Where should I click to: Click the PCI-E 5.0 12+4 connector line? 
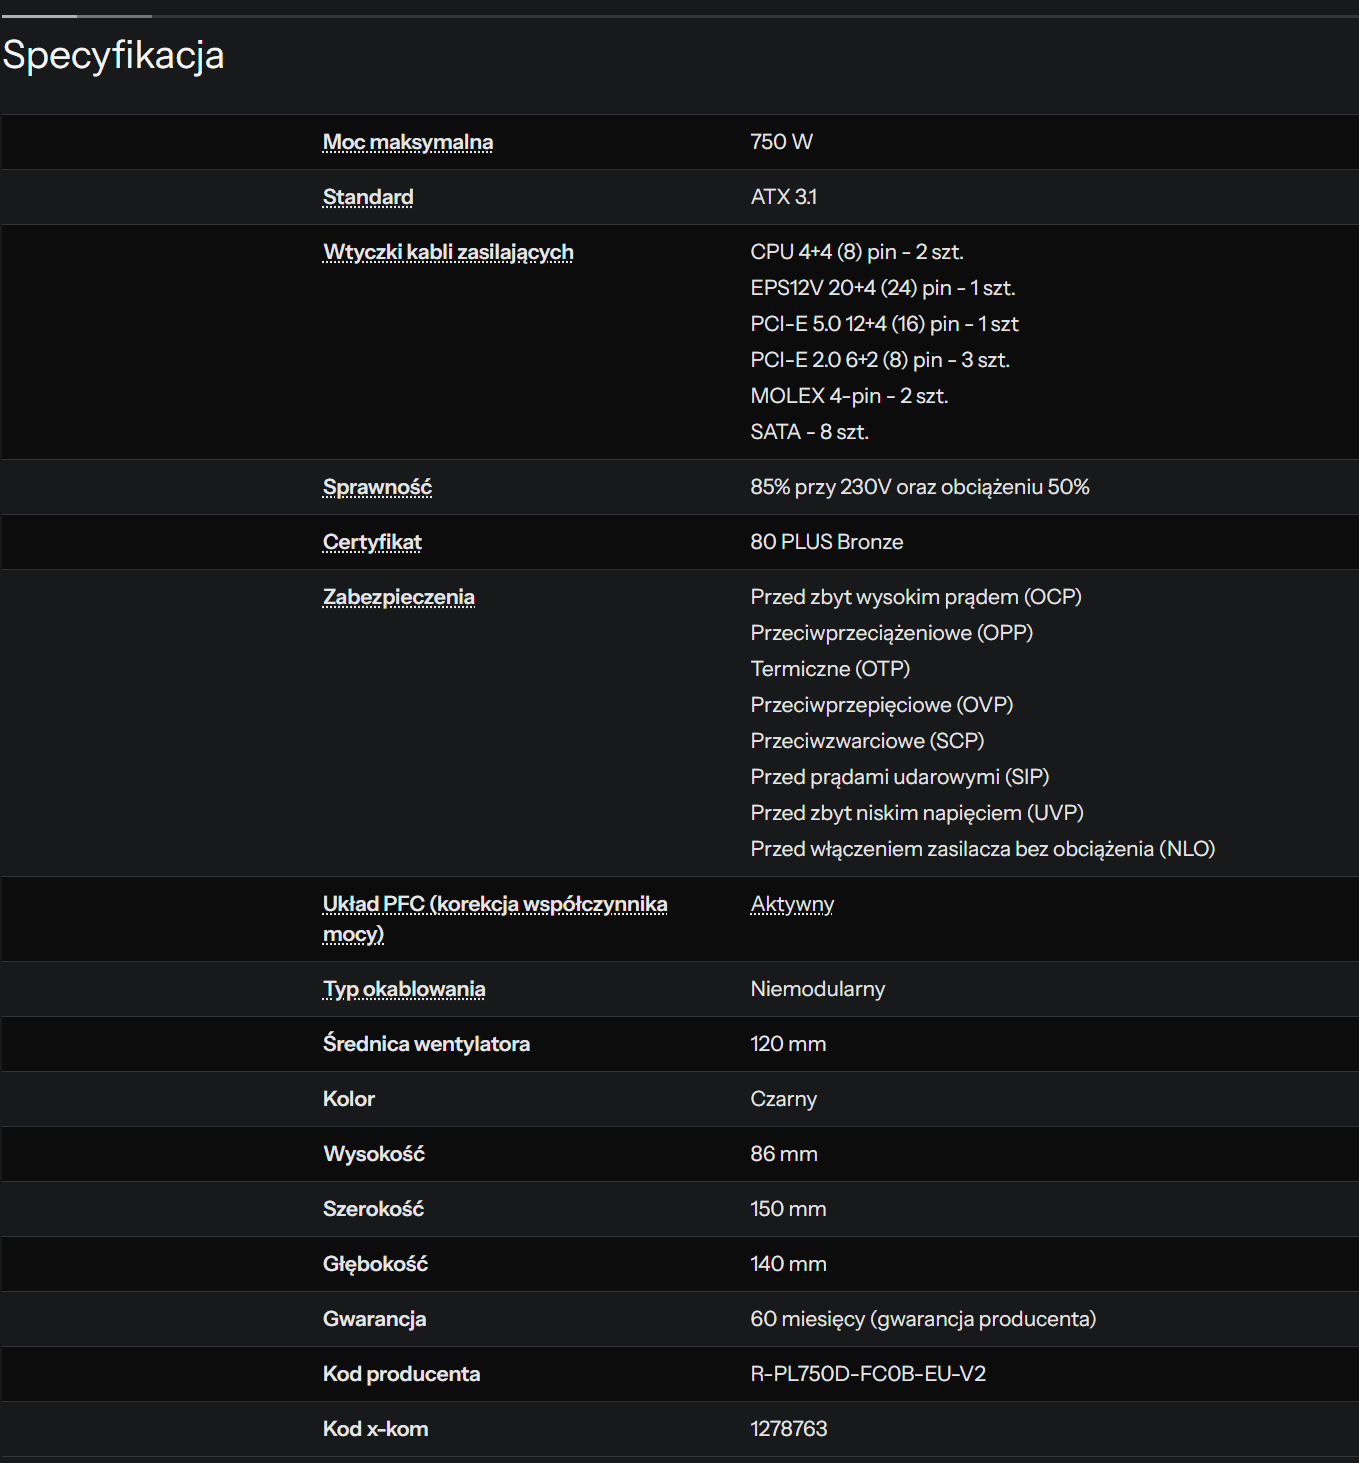point(884,324)
